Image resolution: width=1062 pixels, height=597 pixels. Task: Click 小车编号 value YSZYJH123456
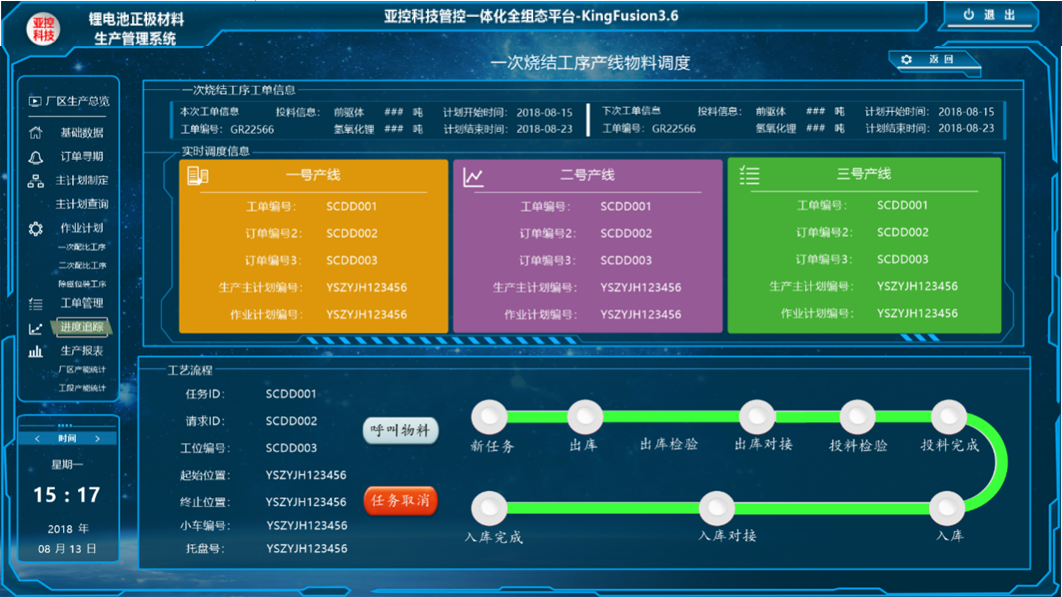pos(306,525)
